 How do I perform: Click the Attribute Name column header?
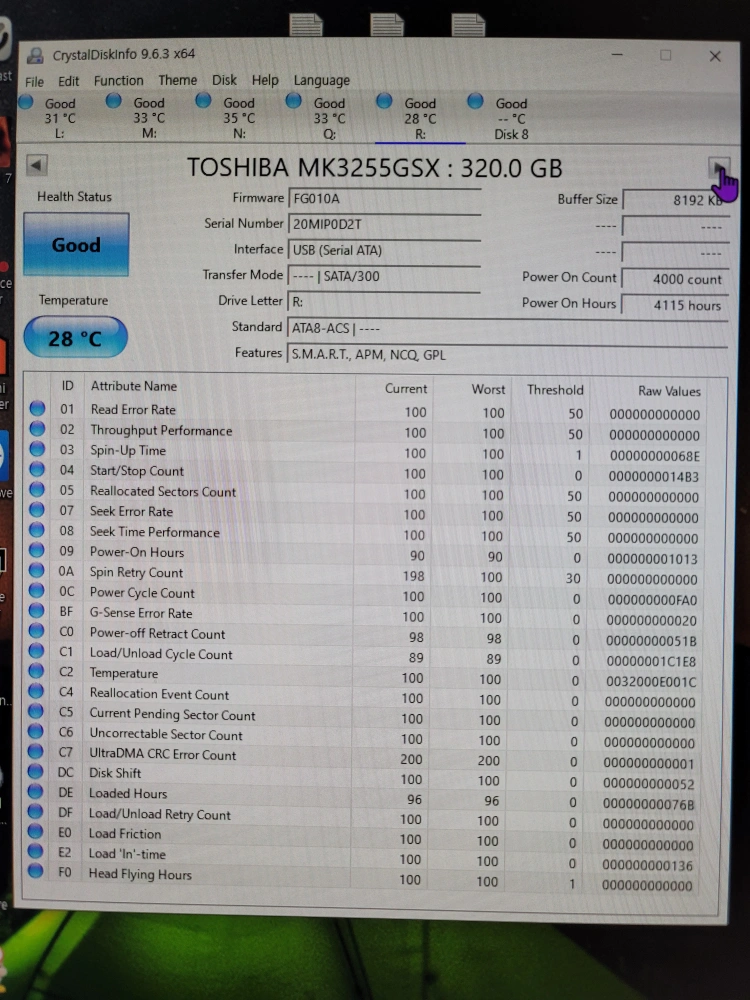click(134, 386)
